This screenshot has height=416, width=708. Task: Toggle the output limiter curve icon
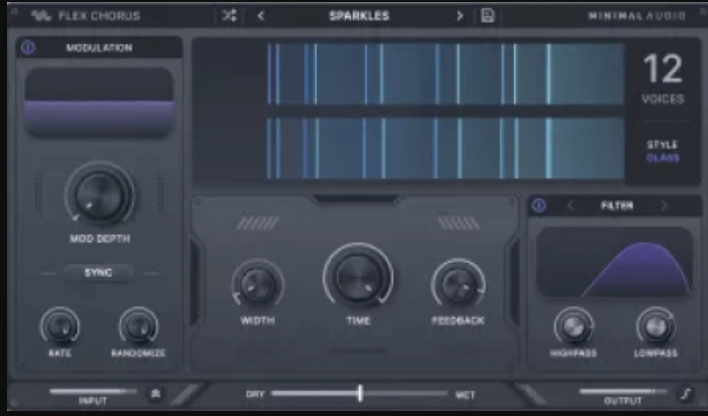point(686,394)
